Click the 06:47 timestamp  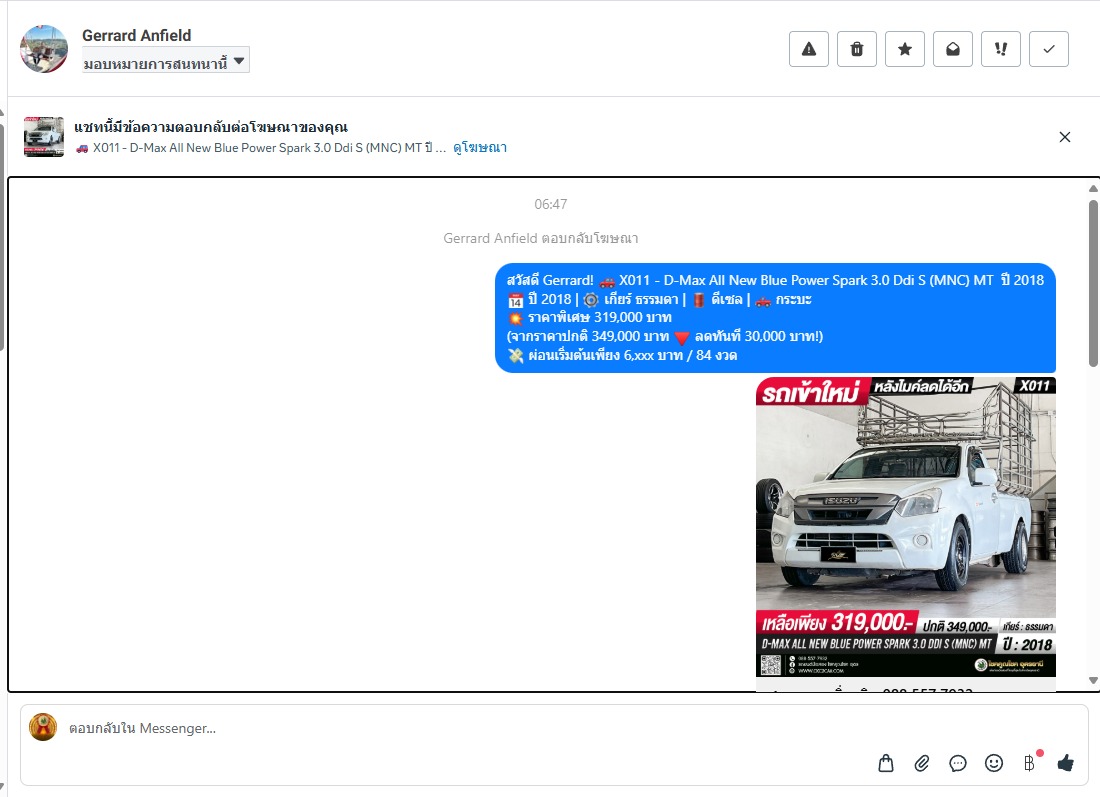coord(551,204)
